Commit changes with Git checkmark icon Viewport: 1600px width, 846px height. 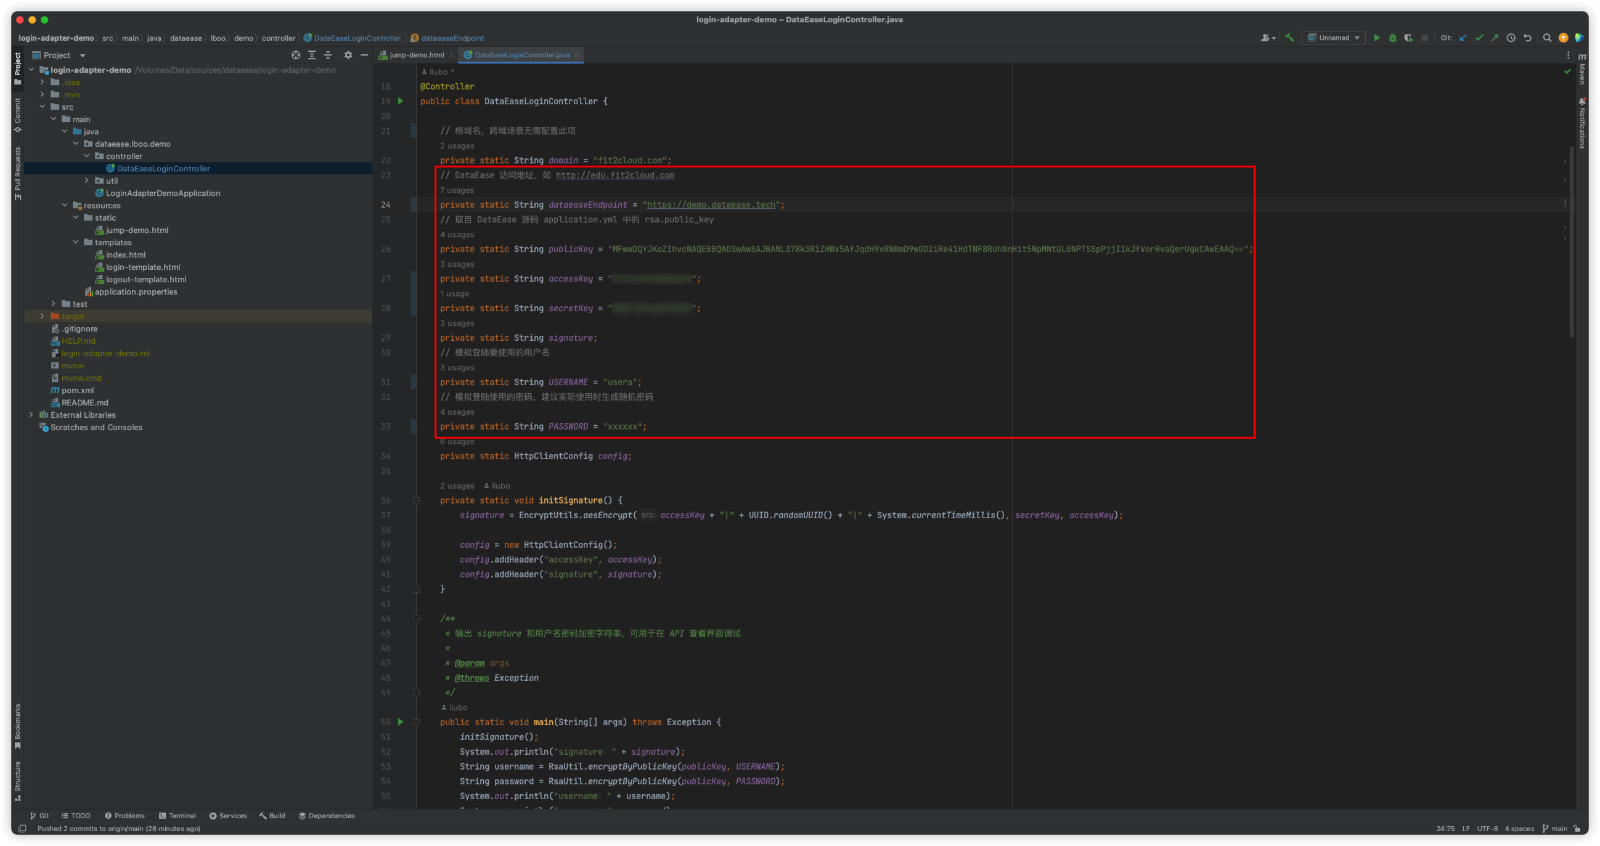click(1479, 38)
